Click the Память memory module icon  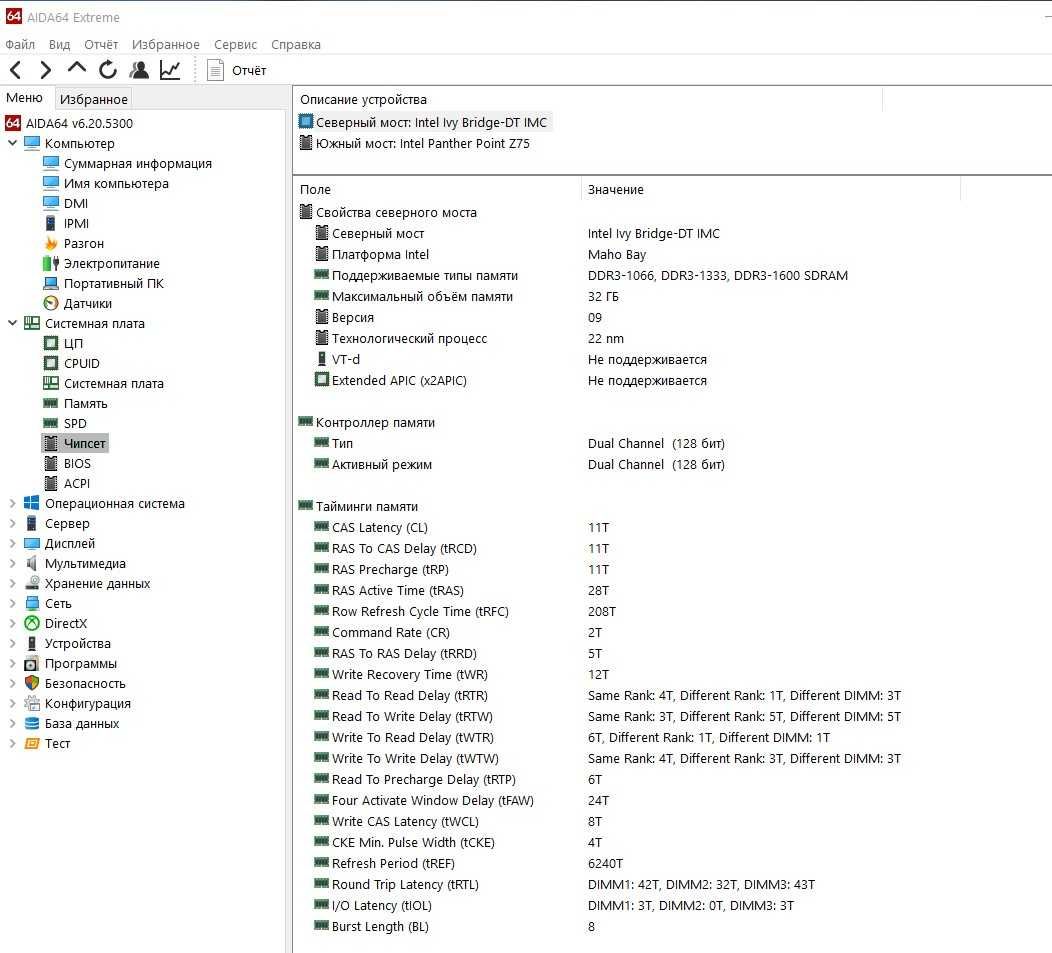[x=51, y=403]
